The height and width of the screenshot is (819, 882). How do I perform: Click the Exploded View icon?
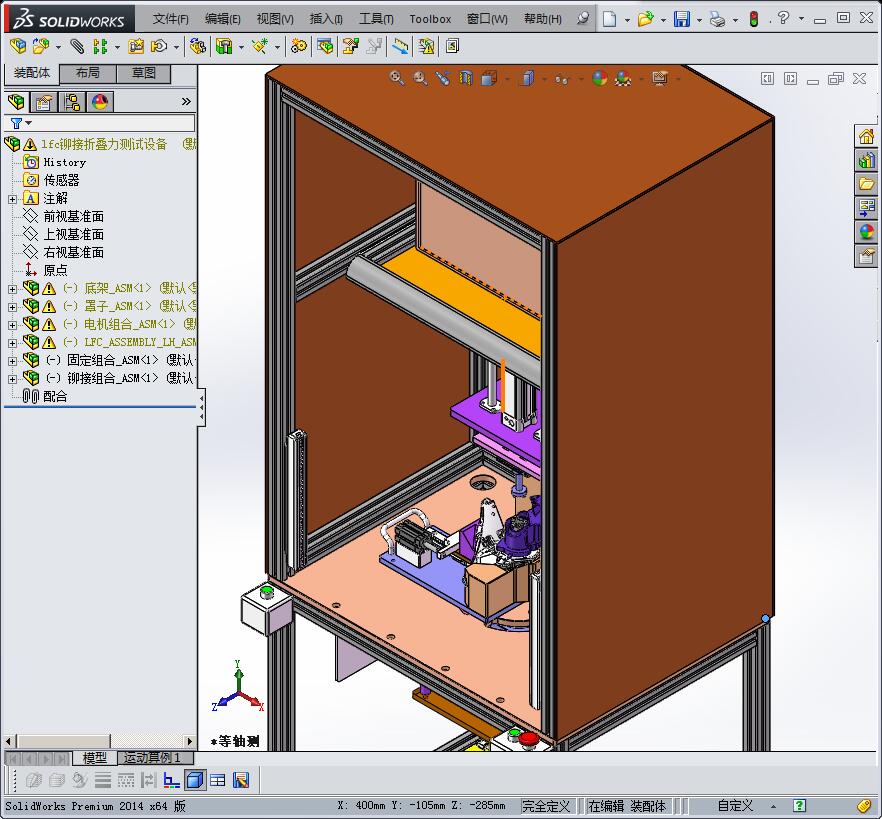[x=350, y=46]
